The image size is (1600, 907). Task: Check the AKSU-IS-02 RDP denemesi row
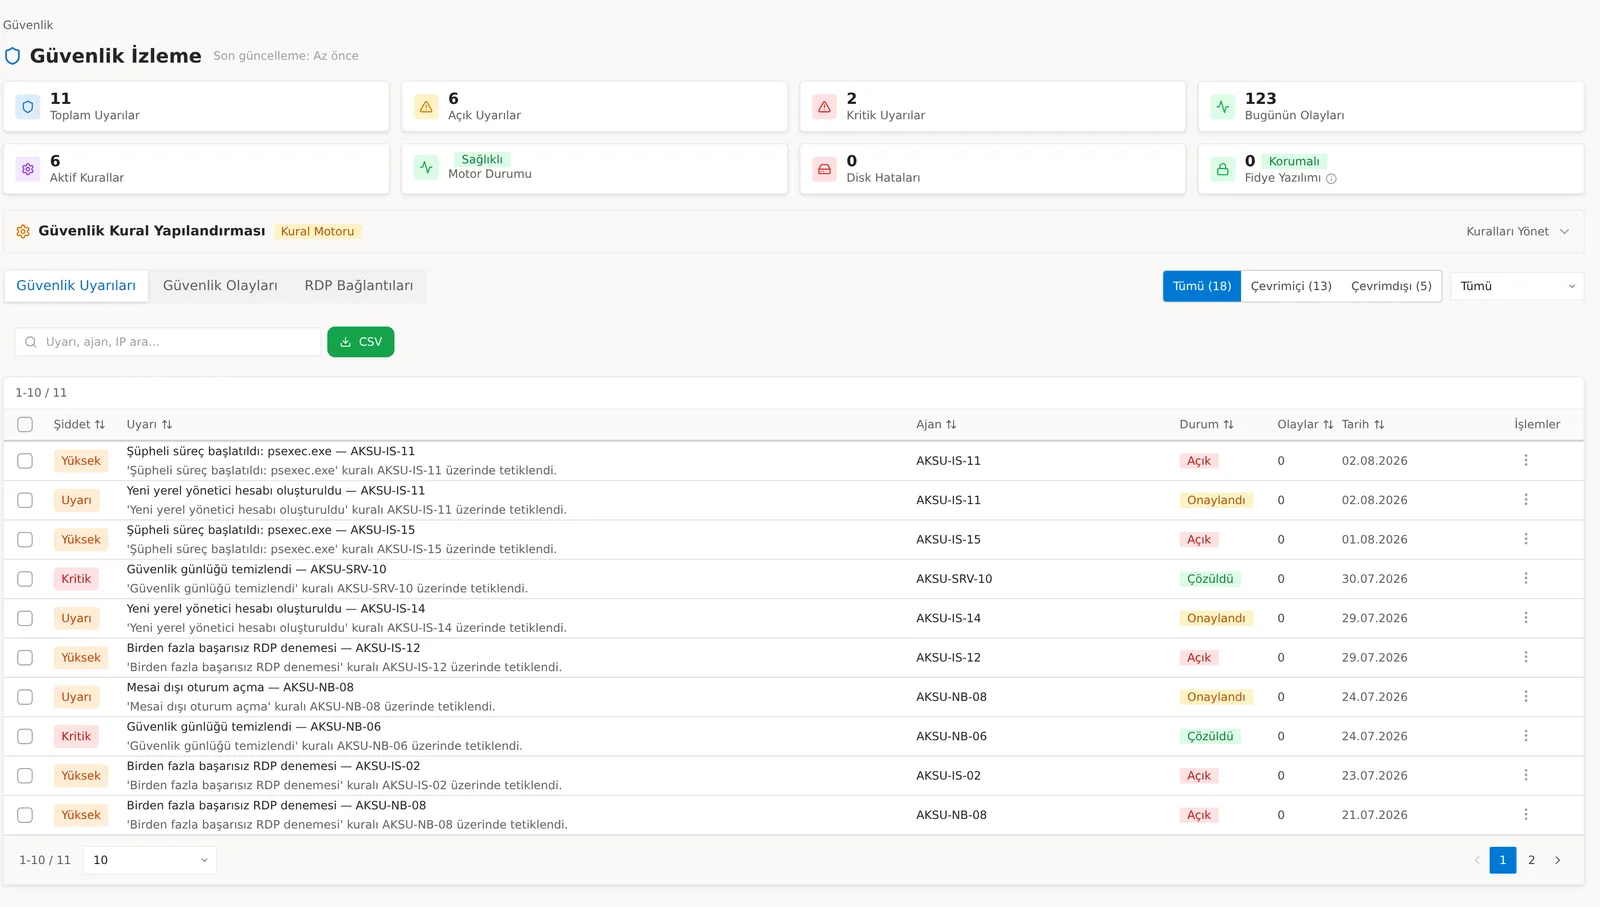pos(25,775)
